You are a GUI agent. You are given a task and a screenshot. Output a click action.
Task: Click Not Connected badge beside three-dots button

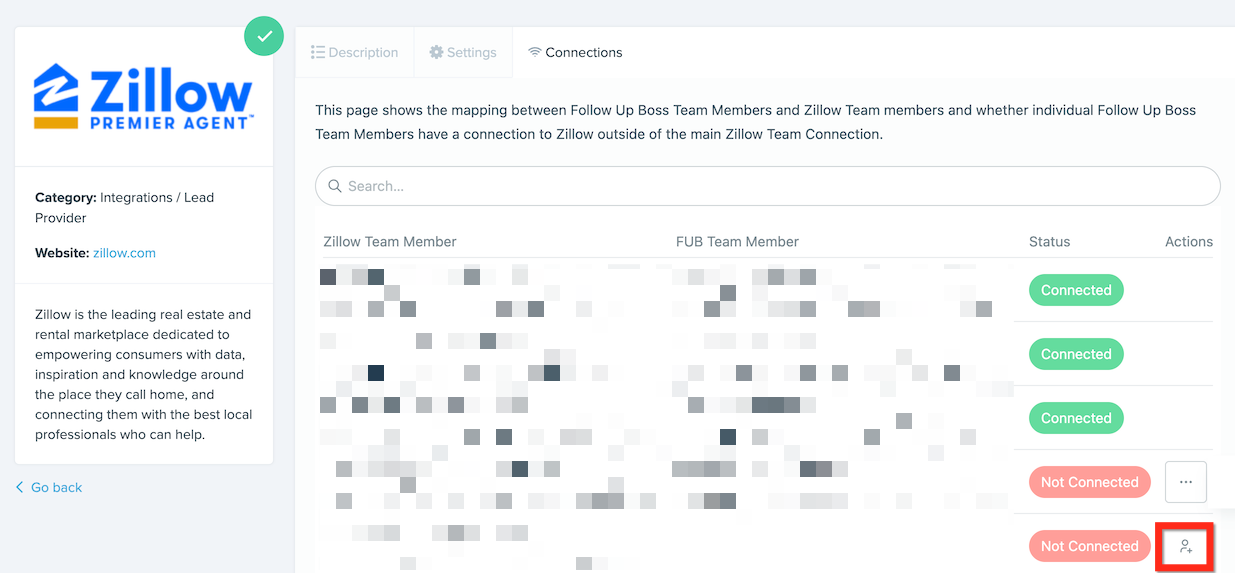tap(1089, 482)
